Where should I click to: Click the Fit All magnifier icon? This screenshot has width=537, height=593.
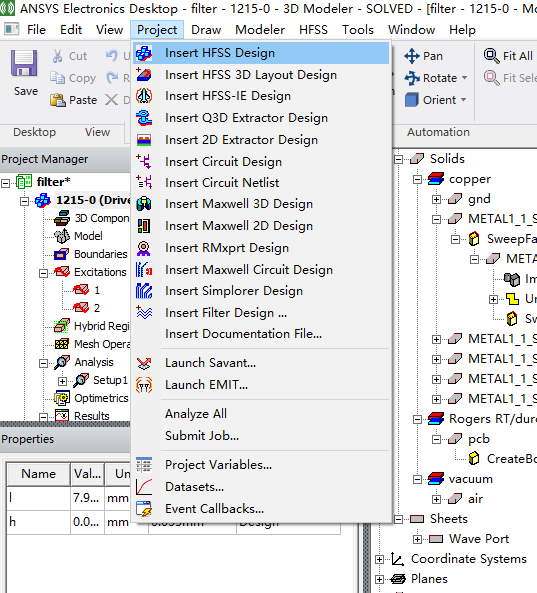(x=491, y=56)
